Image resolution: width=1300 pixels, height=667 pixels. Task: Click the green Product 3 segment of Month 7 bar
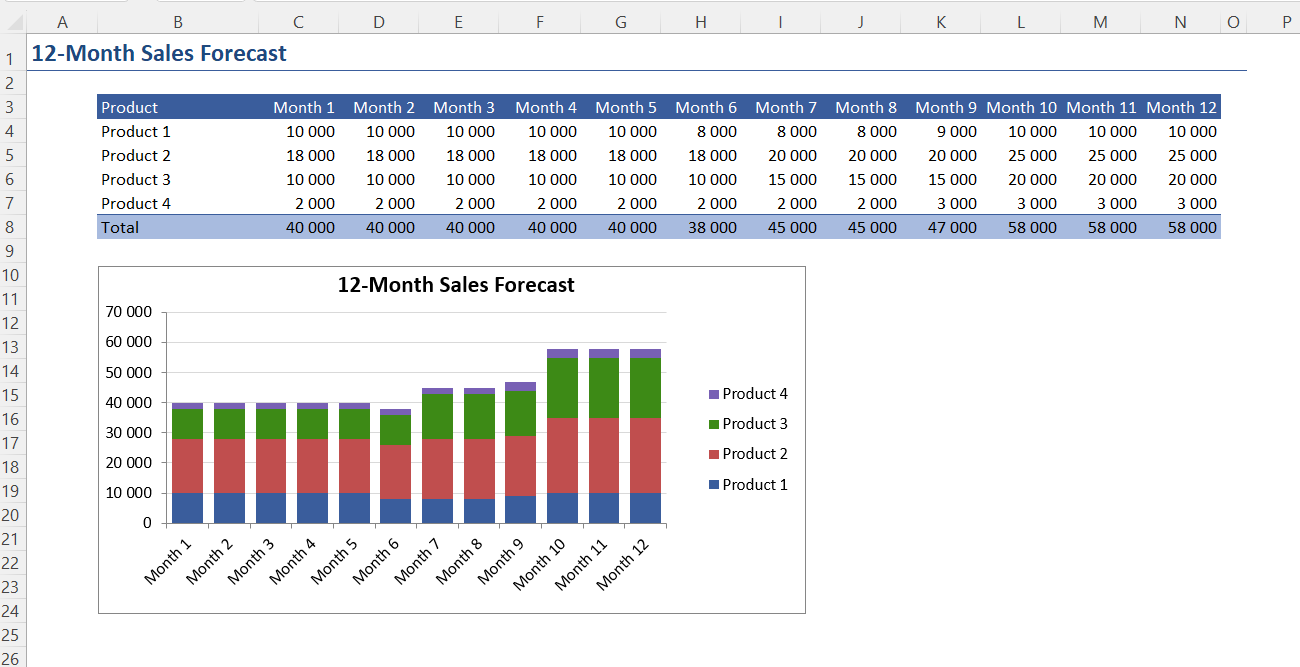(x=437, y=416)
